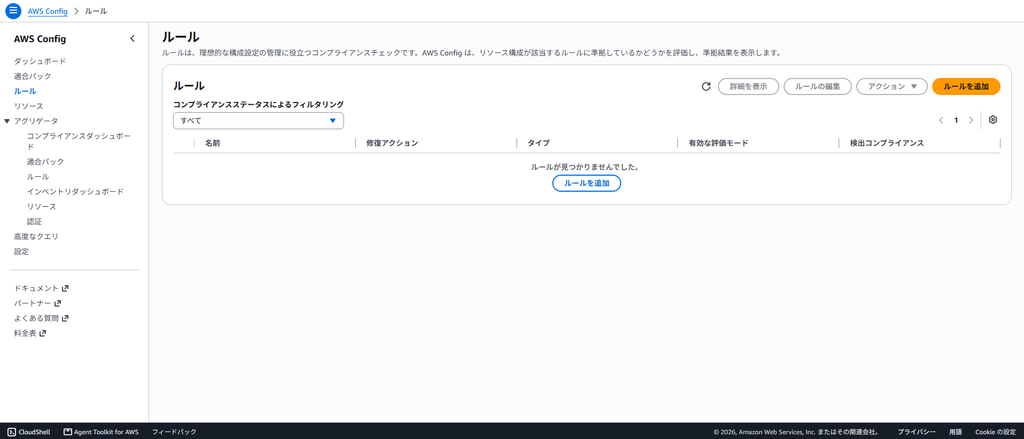Select 設定 in sidebar

point(22,252)
